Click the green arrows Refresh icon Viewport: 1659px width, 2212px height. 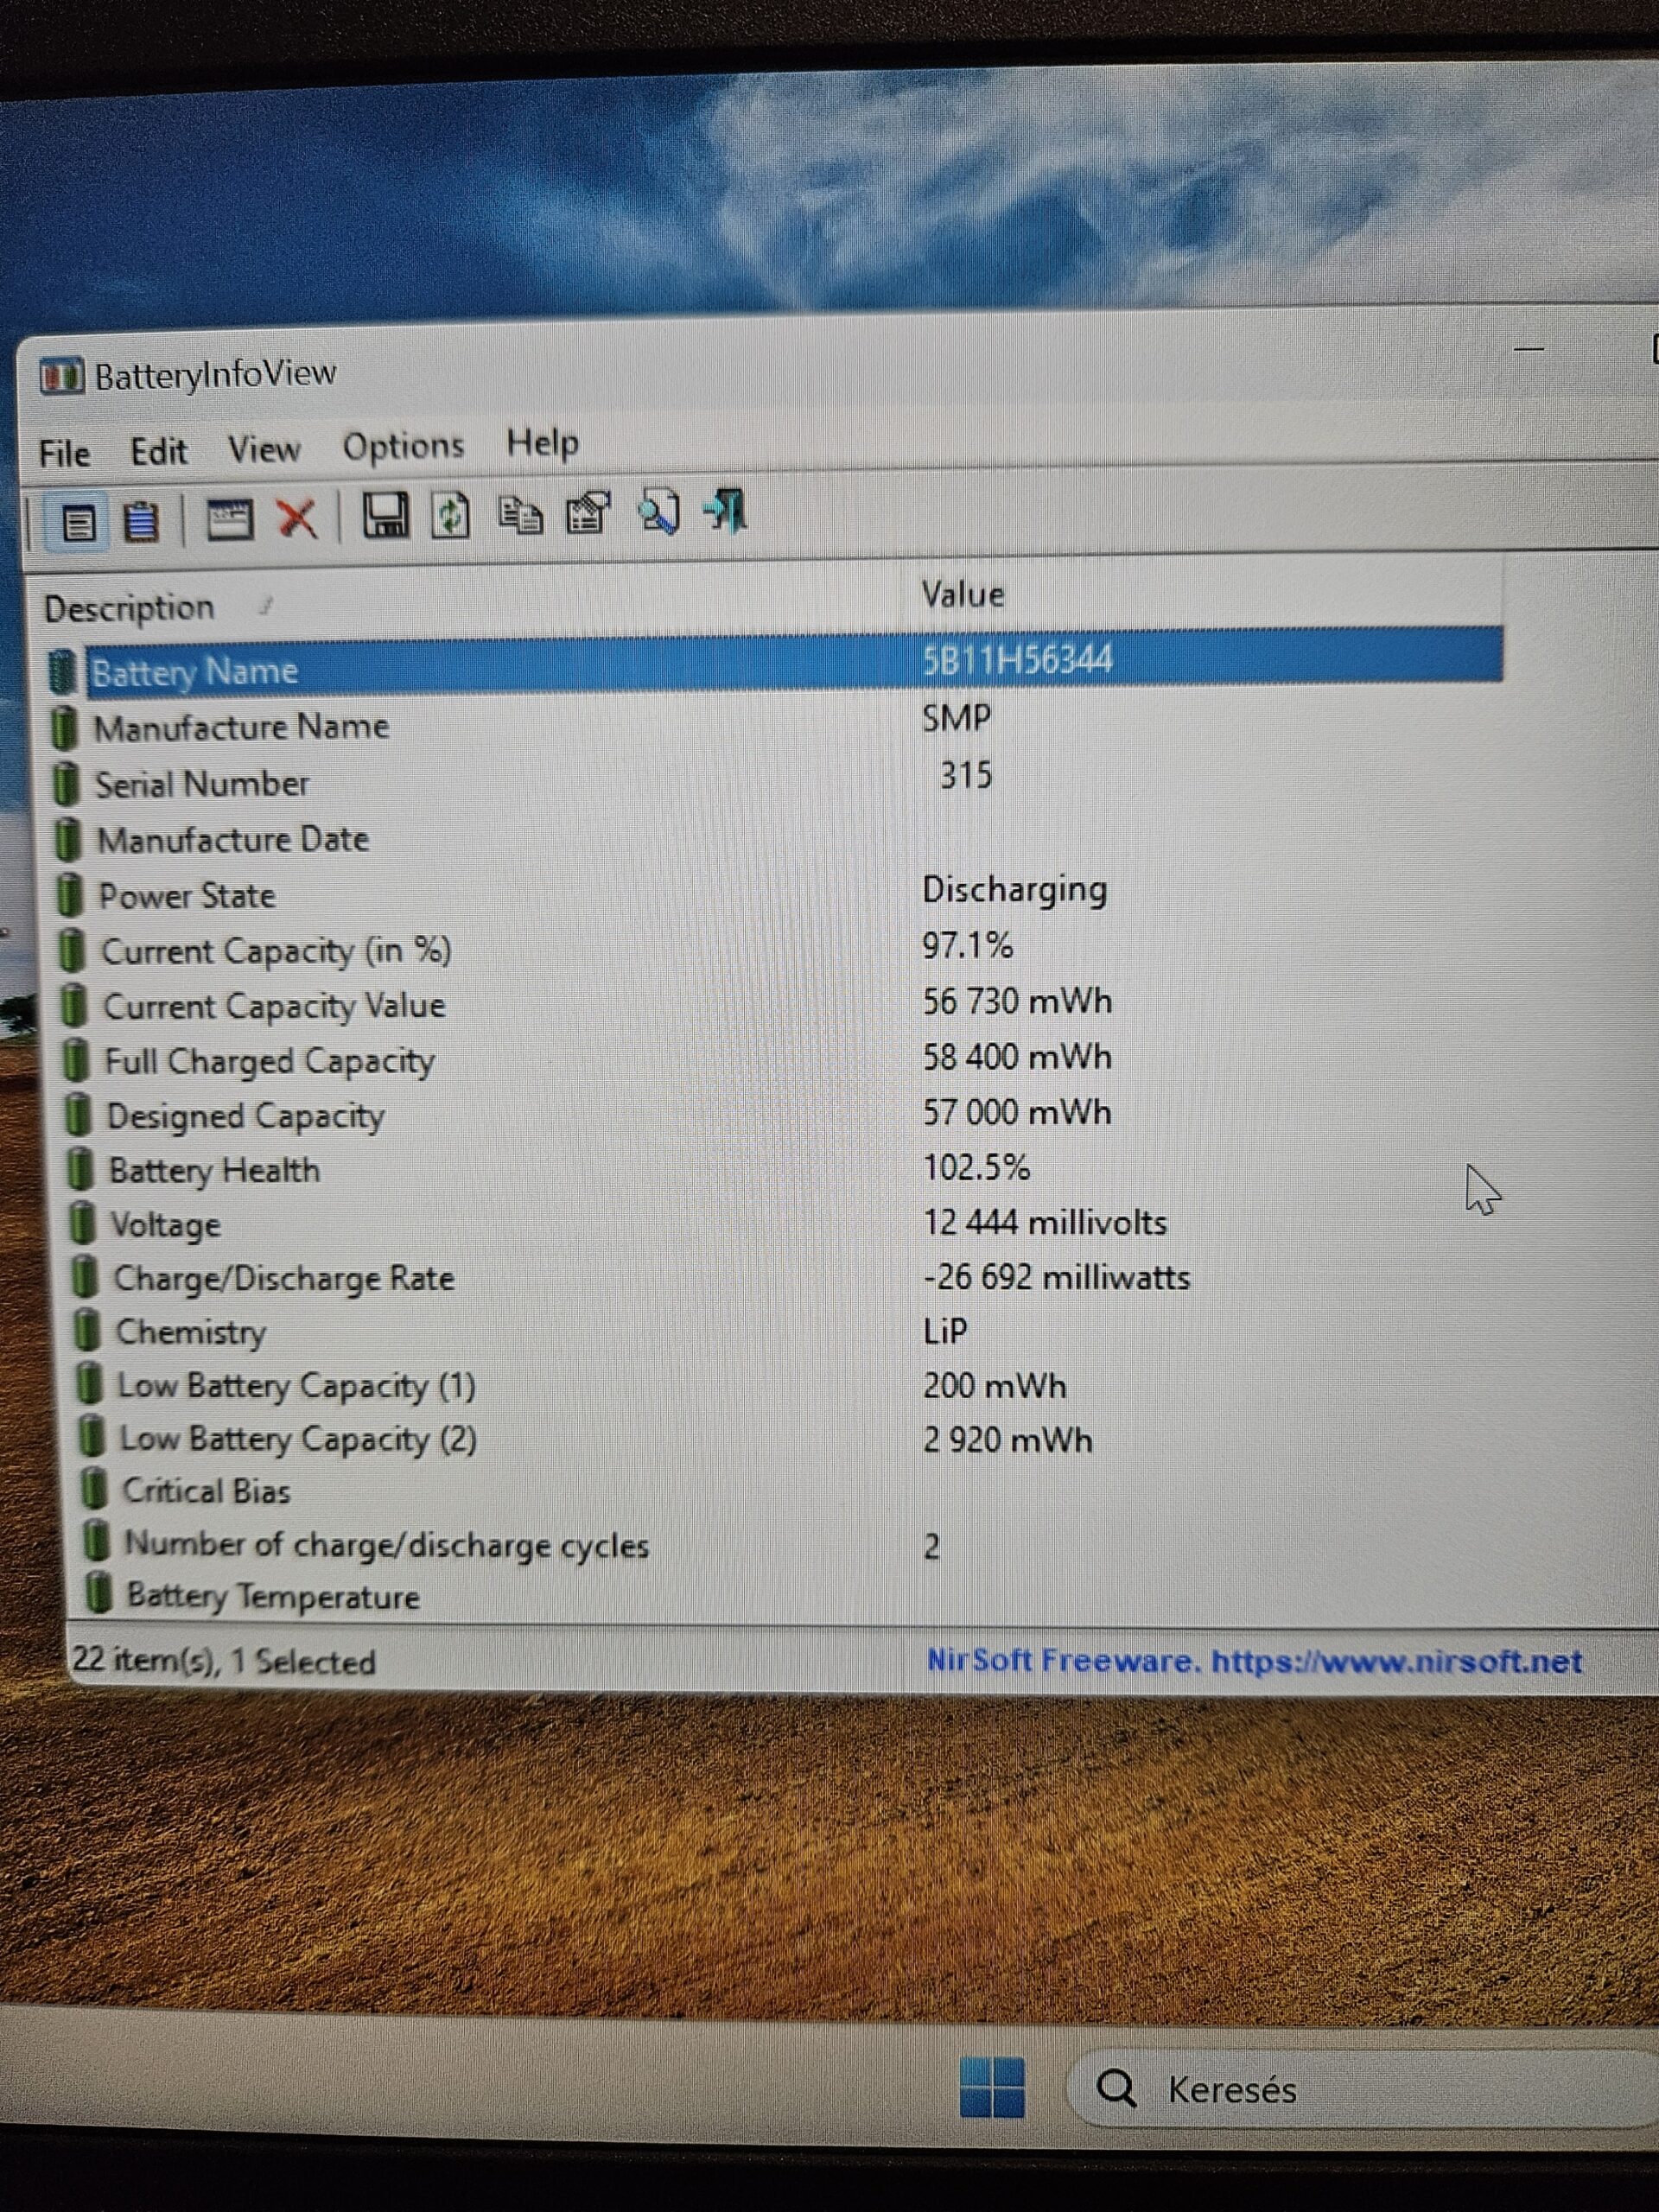(x=451, y=515)
